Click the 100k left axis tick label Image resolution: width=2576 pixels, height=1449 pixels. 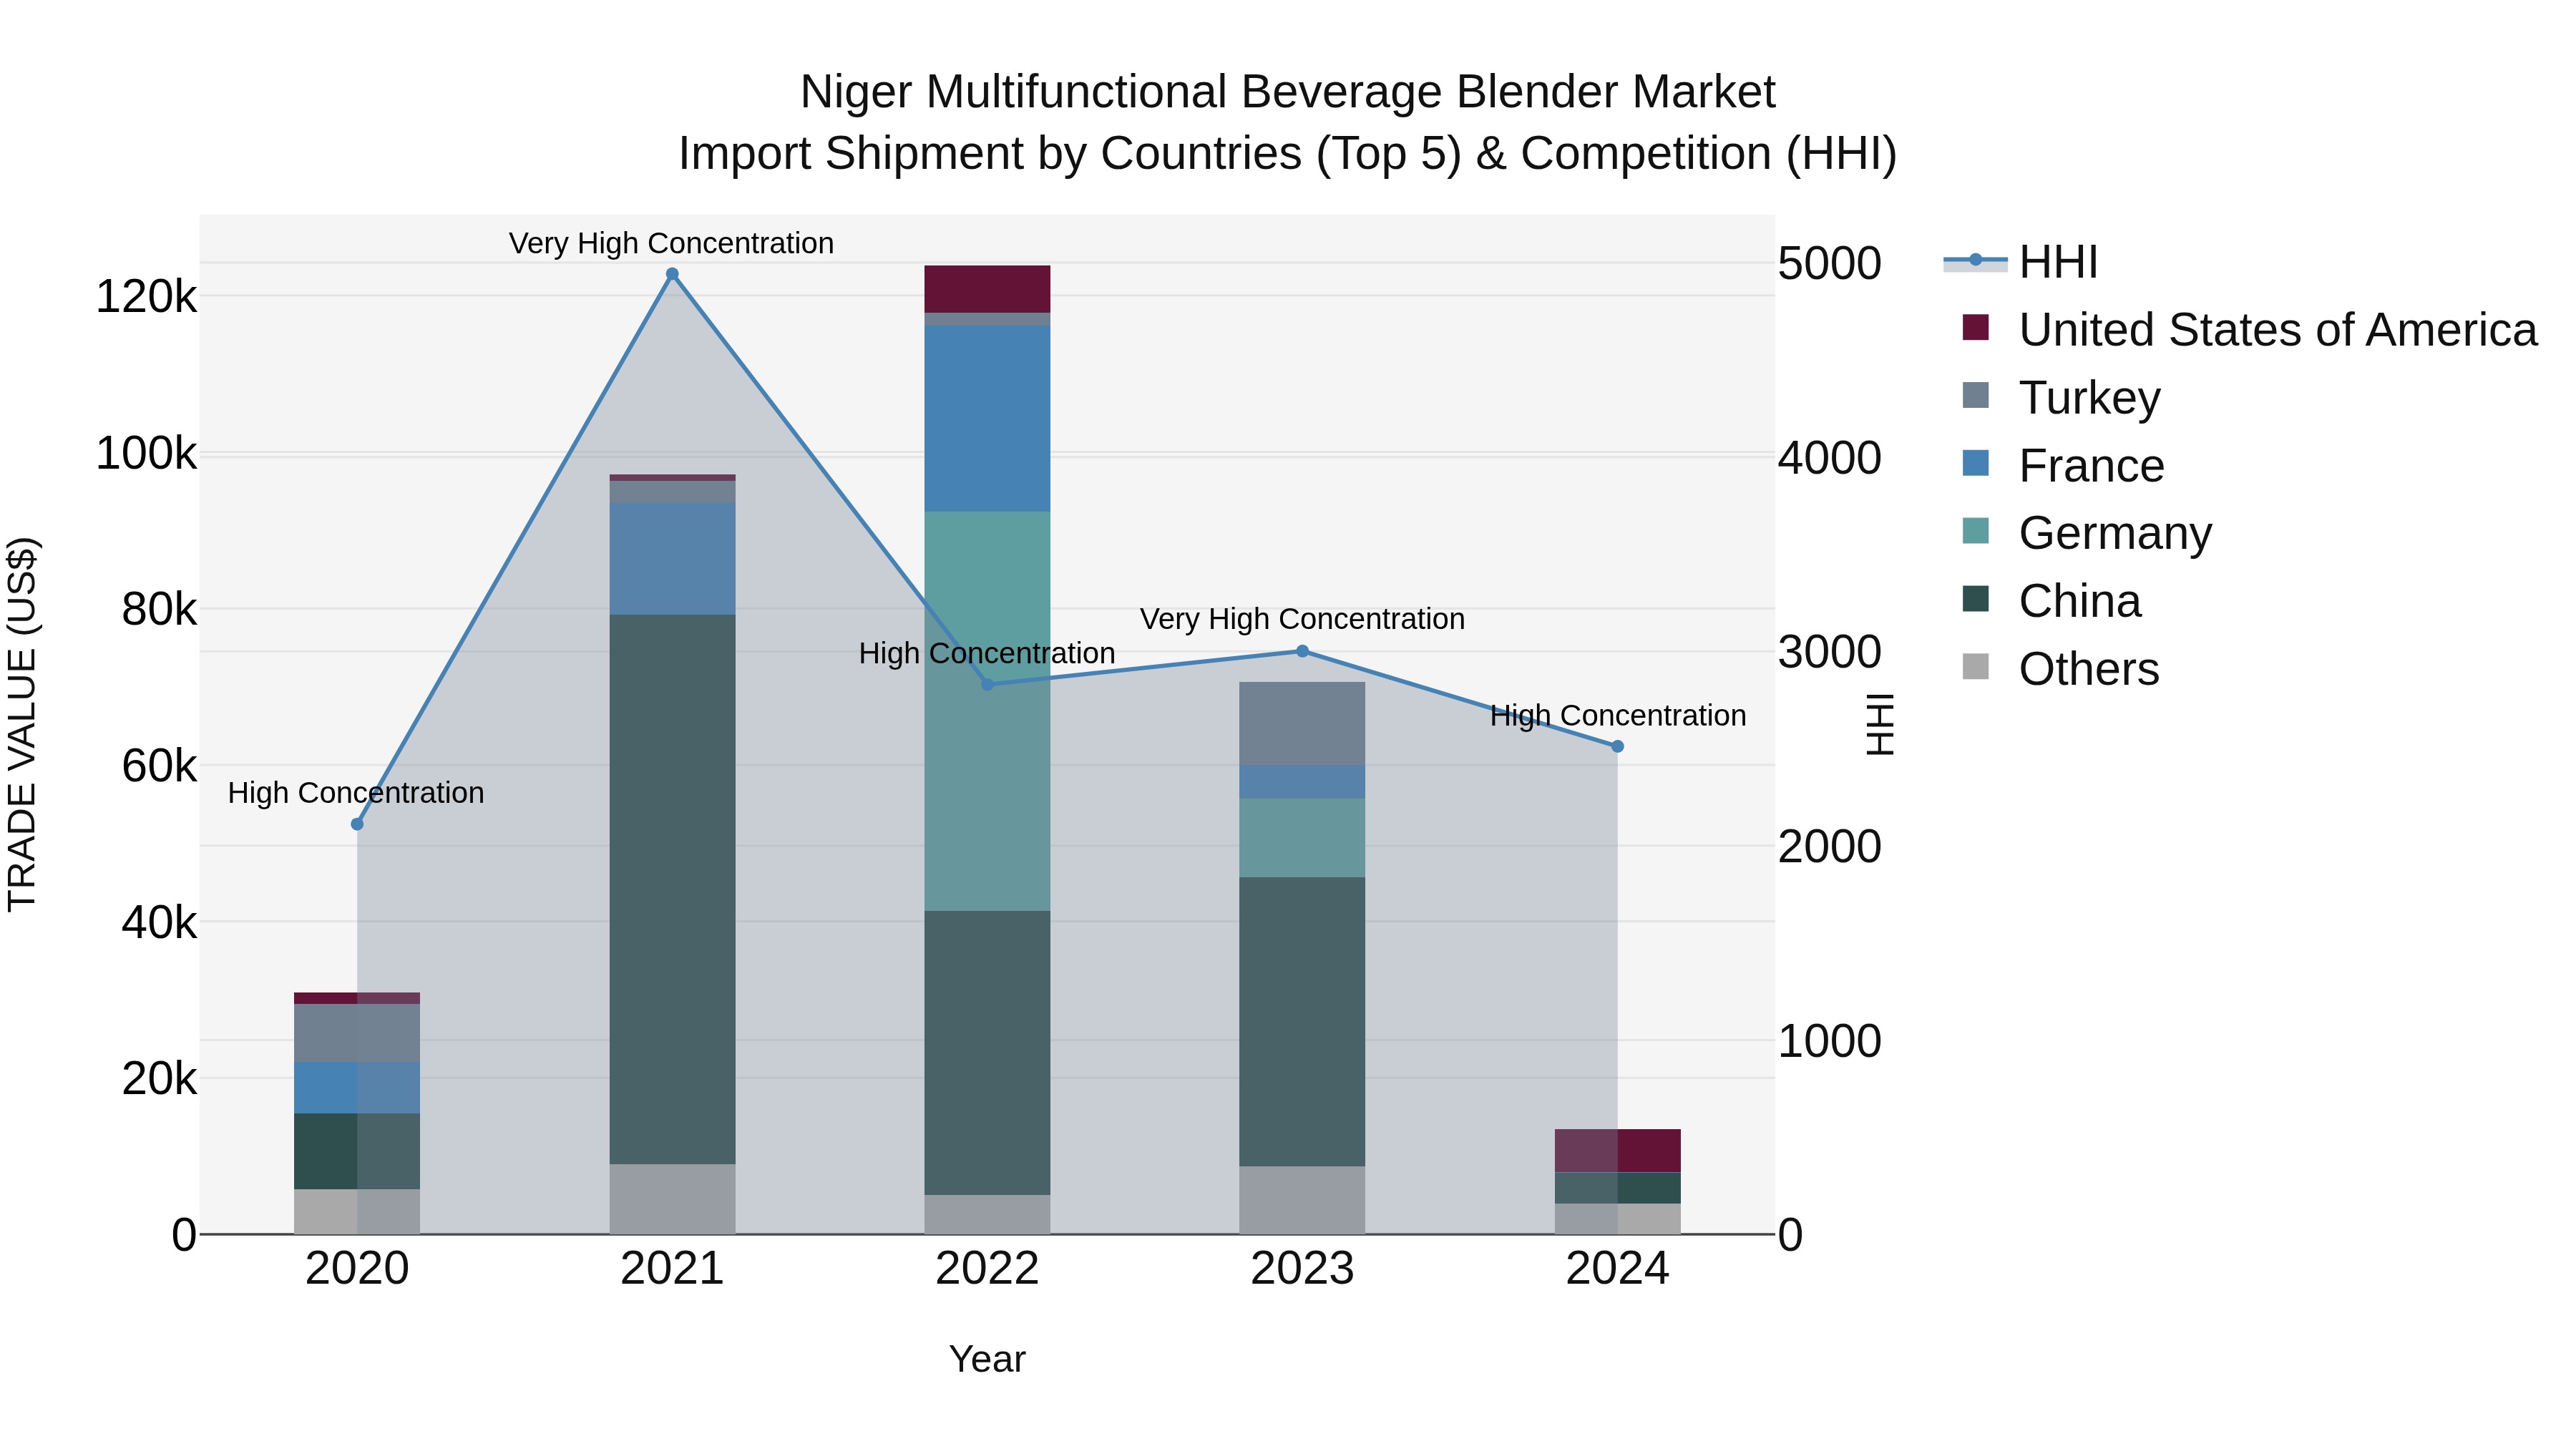(146, 453)
